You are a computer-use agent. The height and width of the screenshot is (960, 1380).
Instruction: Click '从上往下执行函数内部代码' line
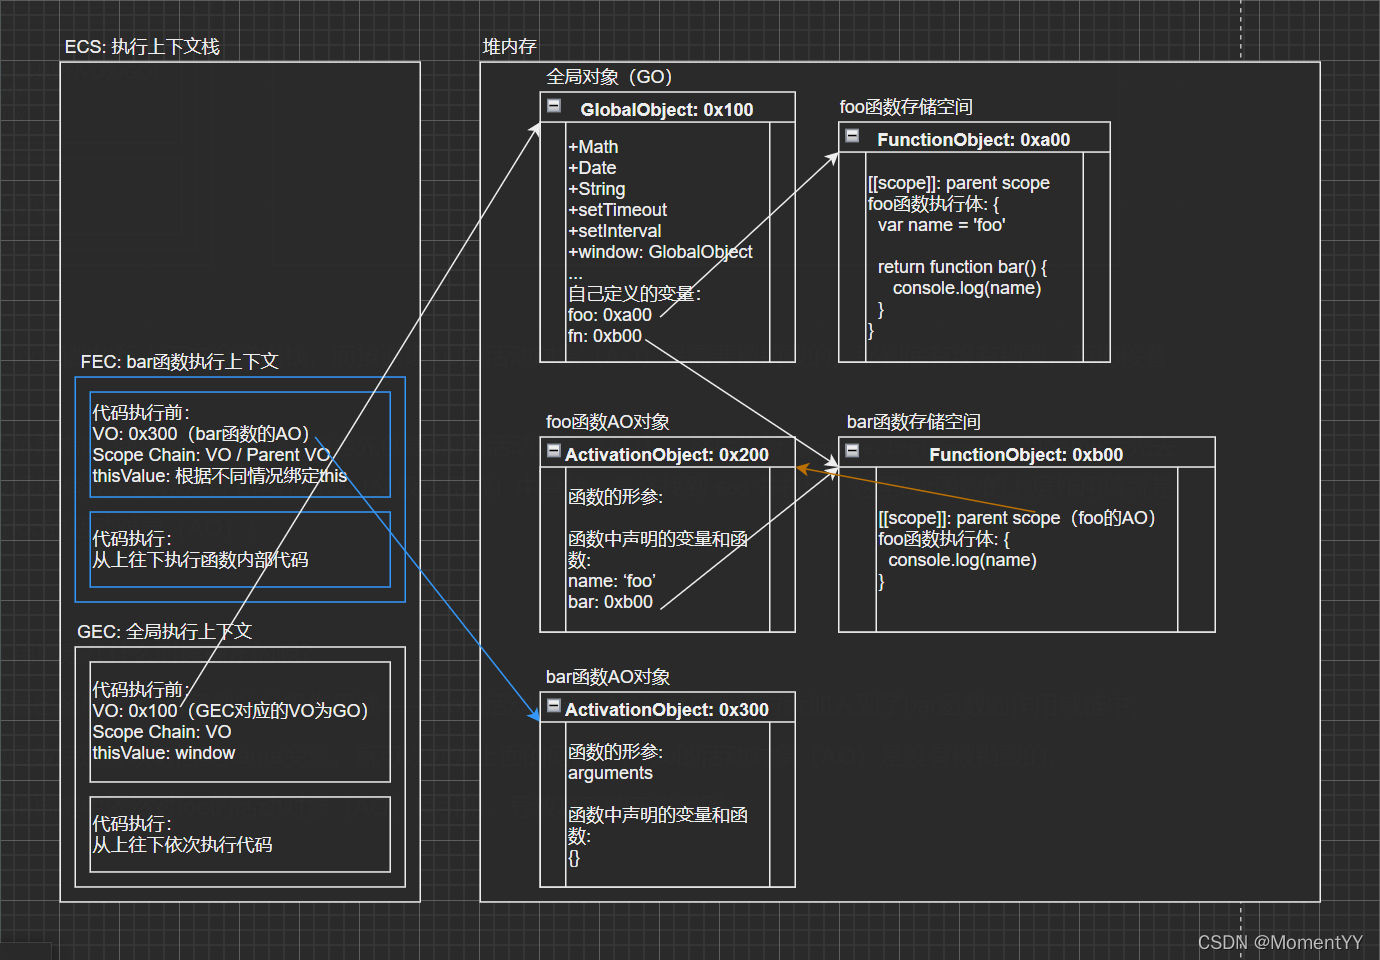[200, 560]
